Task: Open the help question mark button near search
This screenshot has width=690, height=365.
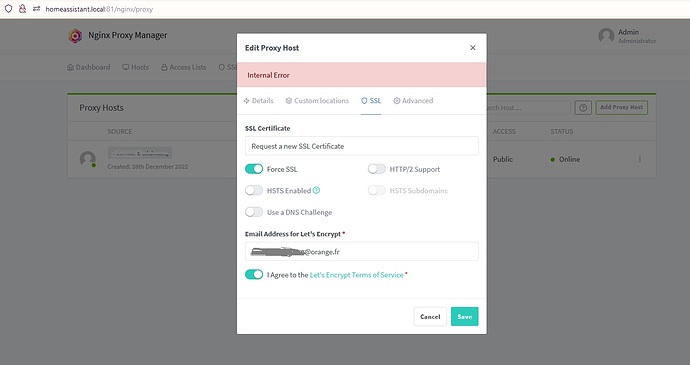Action: click(x=583, y=107)
